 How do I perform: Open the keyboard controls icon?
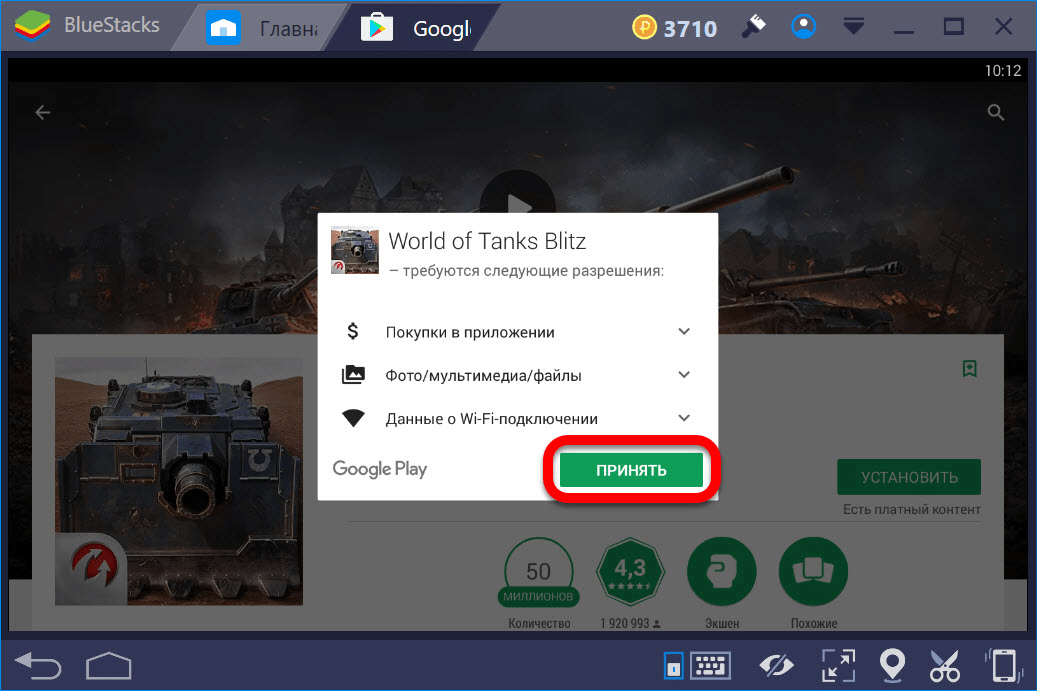click(710, 665)
